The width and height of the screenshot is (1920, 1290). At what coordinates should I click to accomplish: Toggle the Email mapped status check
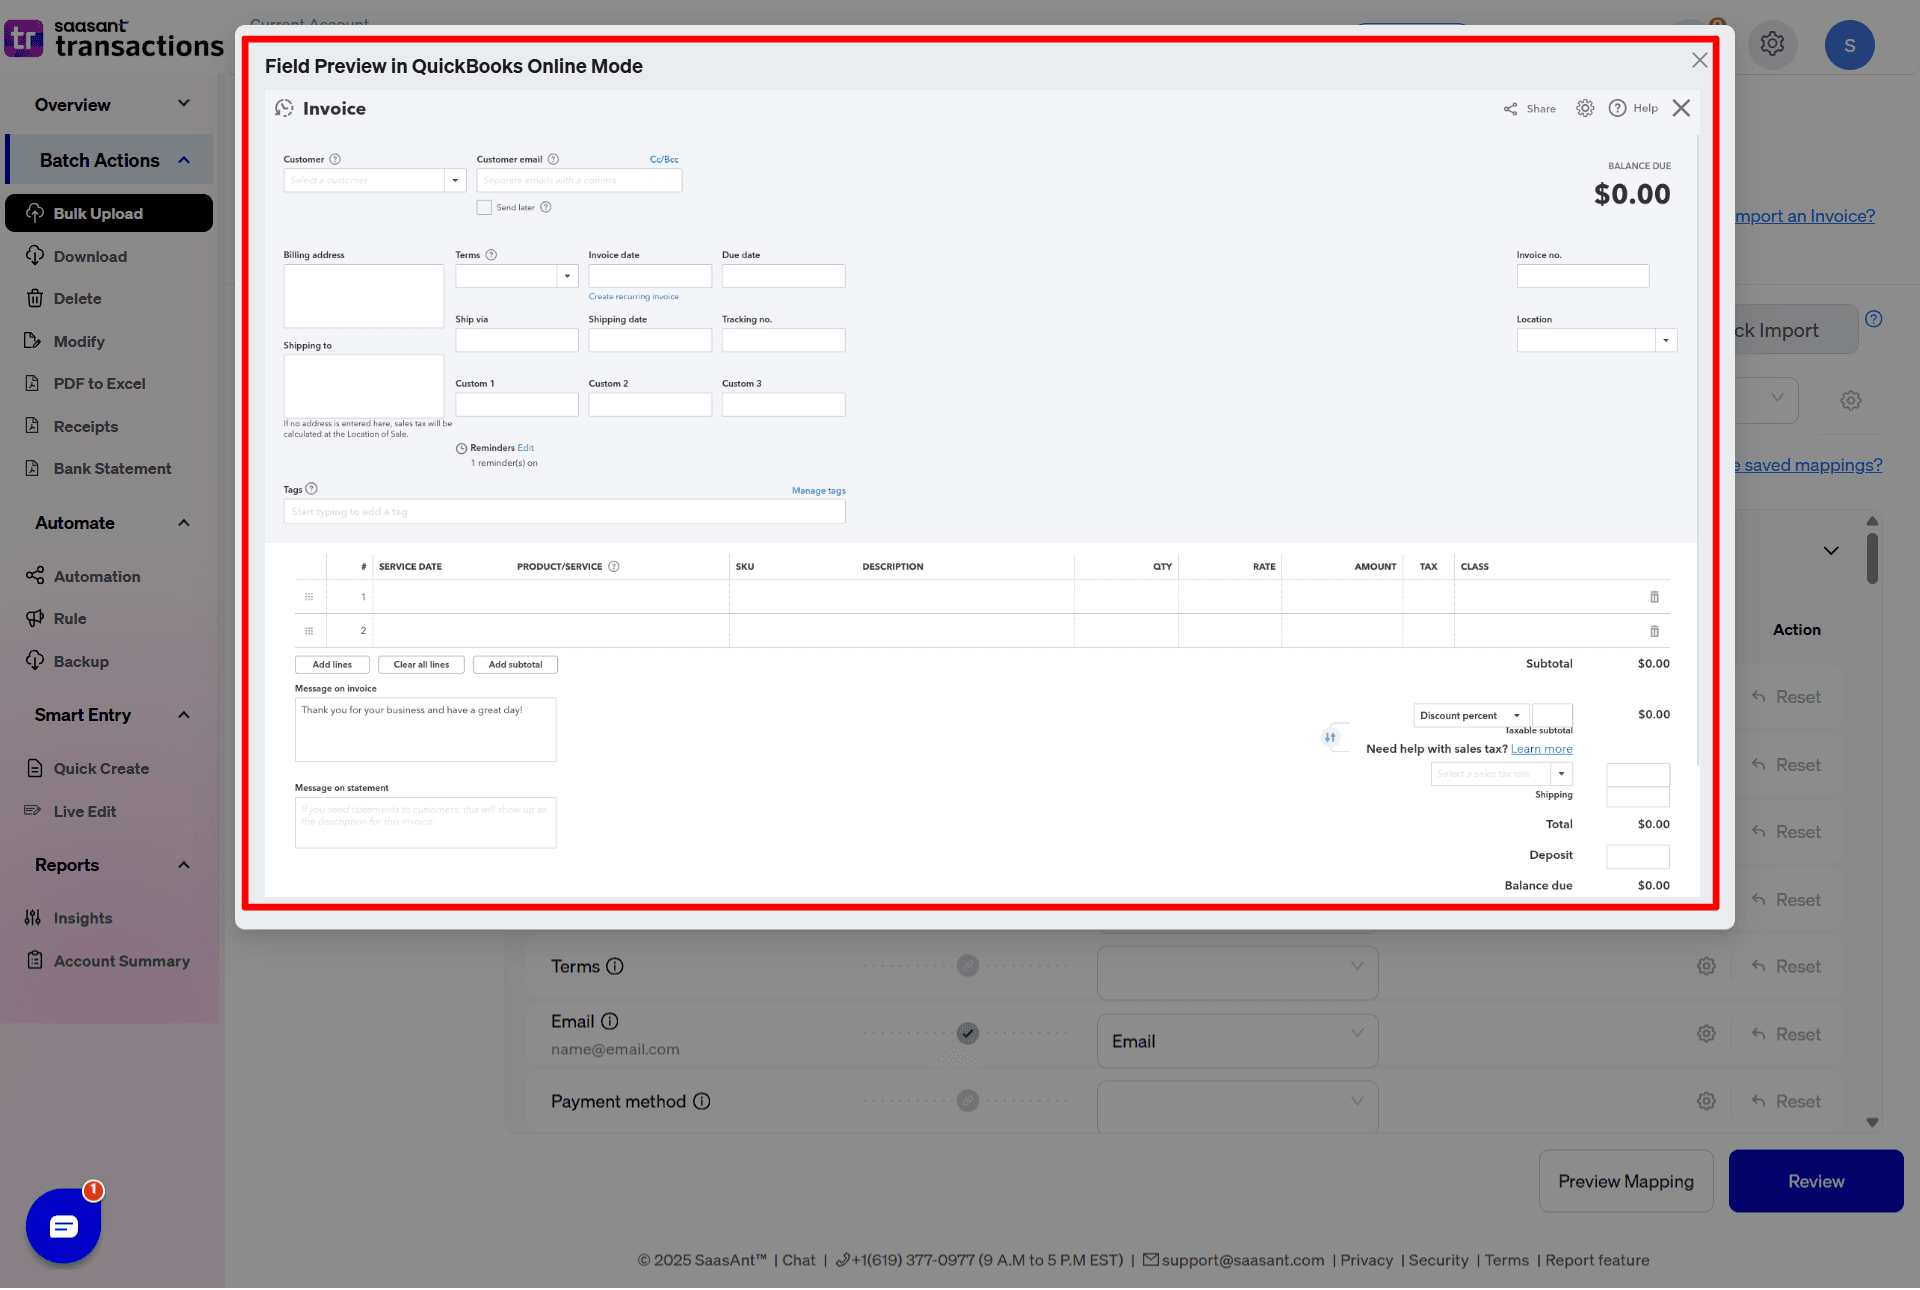967,1034
